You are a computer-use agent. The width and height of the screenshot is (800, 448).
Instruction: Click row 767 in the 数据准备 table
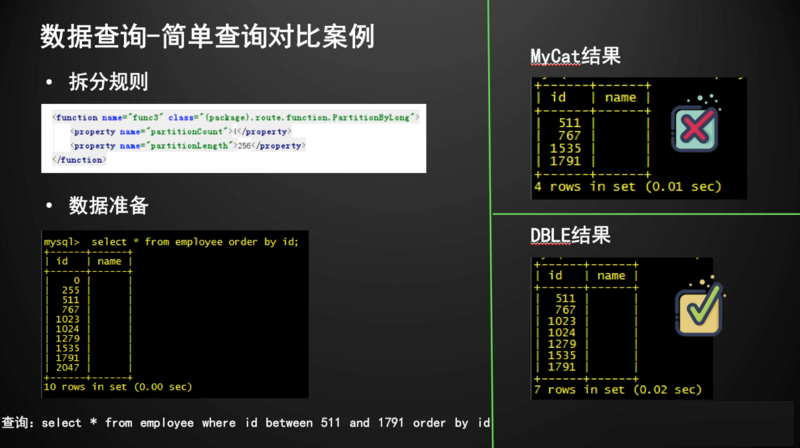tap(88, 310)
